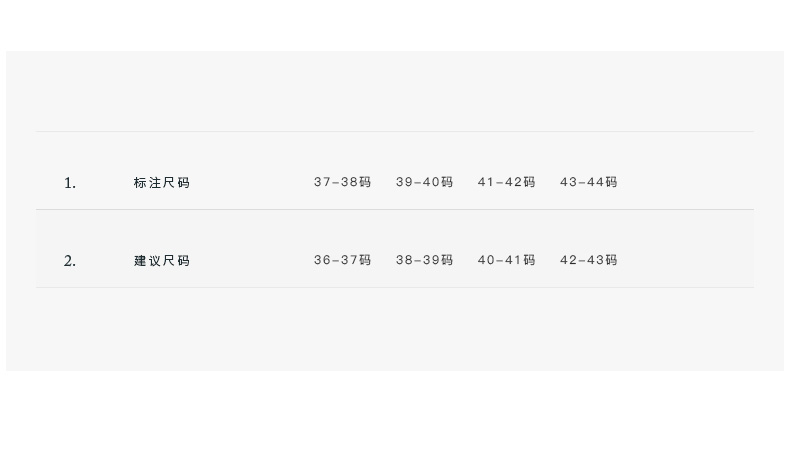The width and height of the screenshot is (790, 475).
Task: Click the row number 1.
Action: point(69,183)
